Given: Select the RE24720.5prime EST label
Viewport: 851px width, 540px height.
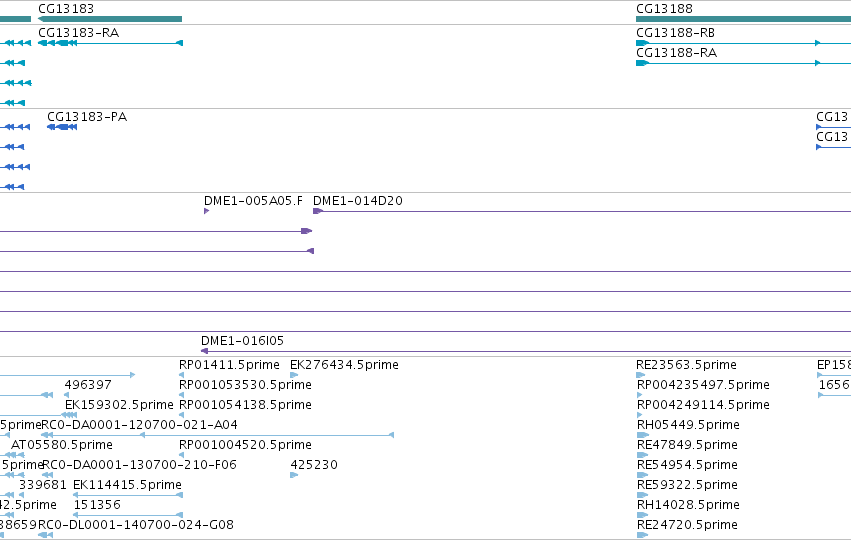Looking at the screenshot, I should (x=687, y=525).
